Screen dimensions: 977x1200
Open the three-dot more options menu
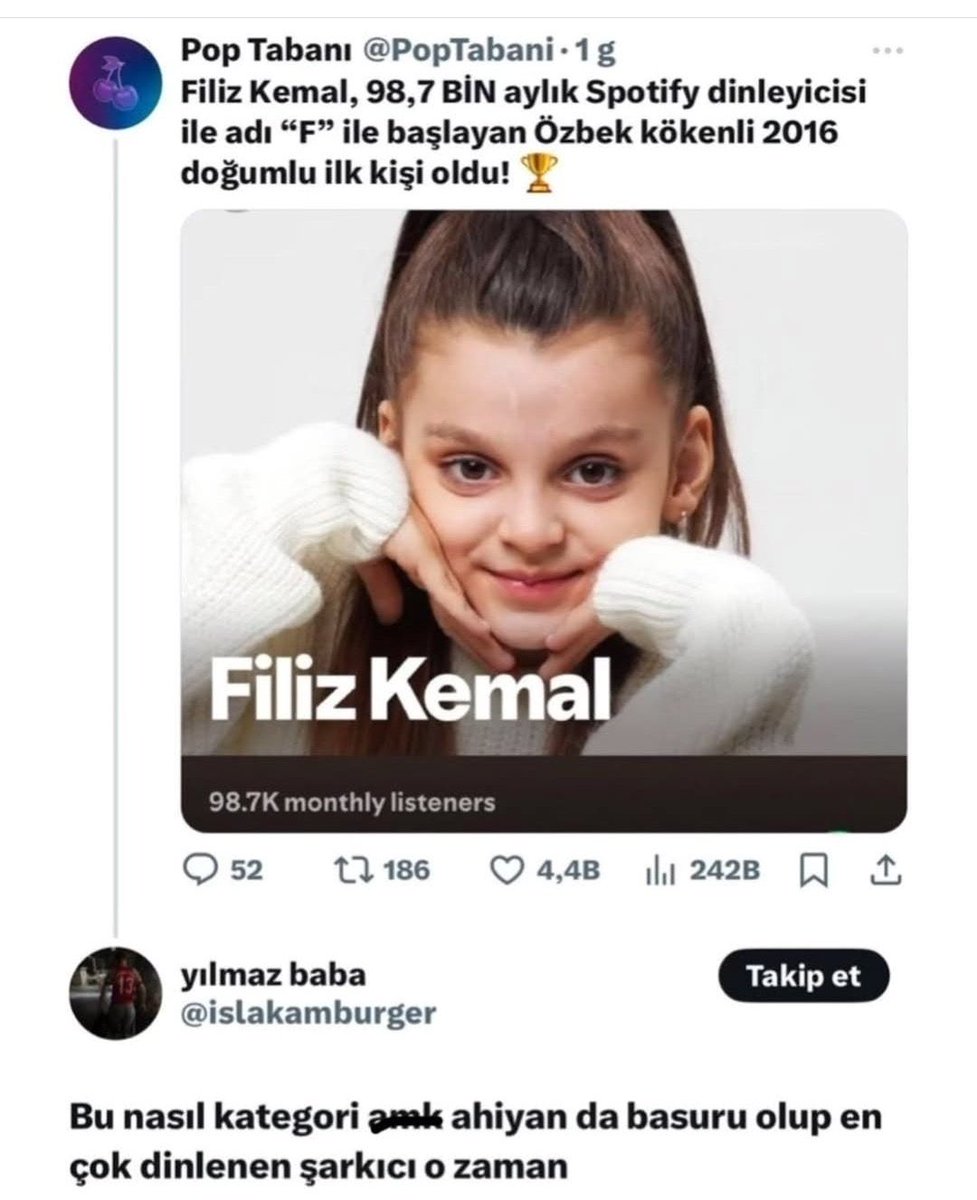887,50
